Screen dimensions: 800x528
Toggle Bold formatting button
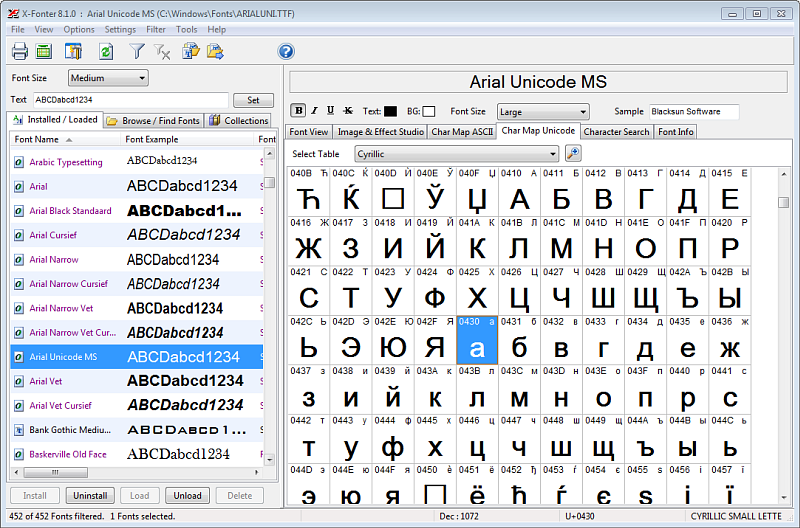pyautogui.click(x=298, y=111)
